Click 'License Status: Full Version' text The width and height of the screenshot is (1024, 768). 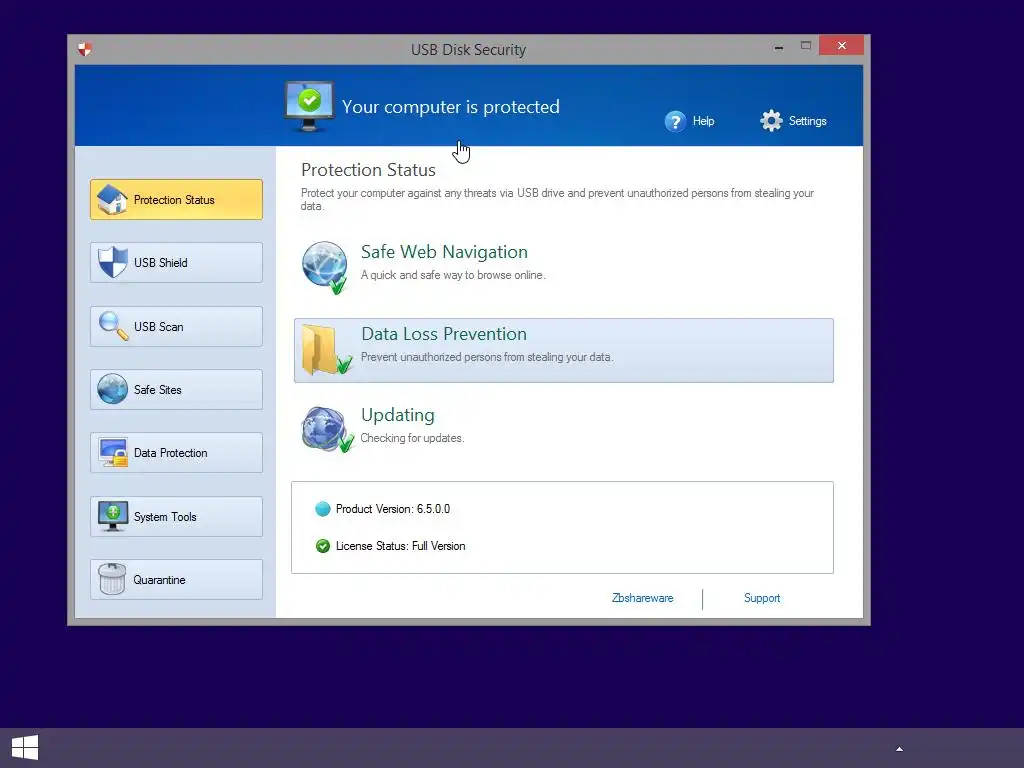click(x=400, y=546)
